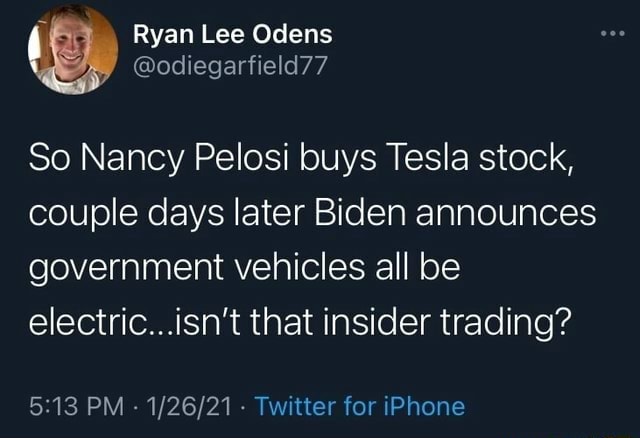Click the @odiegarfield77 handle
The image size is (640, 438).
pos(227,67)
